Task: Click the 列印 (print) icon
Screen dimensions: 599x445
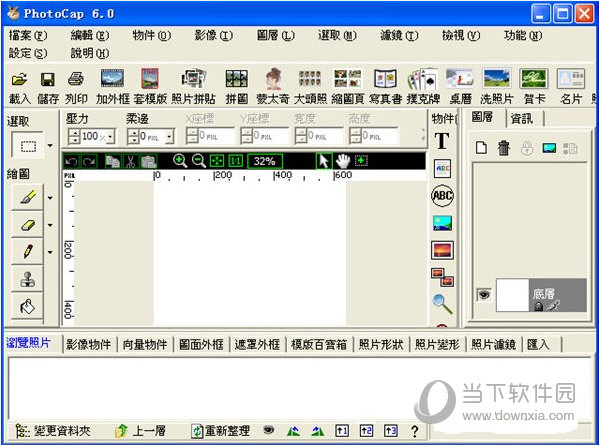Action: click(76, 79)
